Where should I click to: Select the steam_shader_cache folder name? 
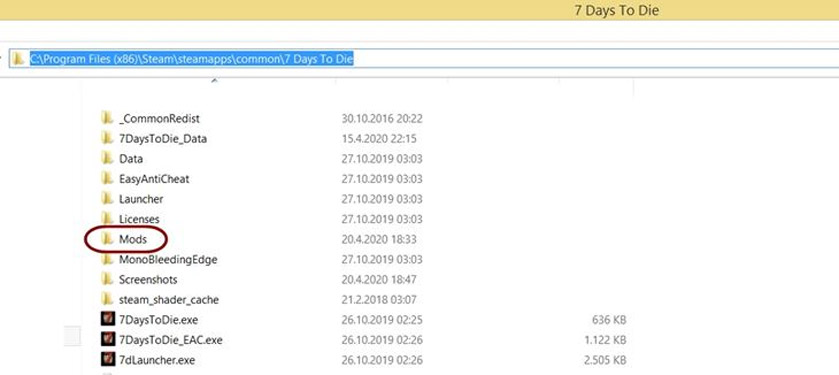[x=169, y=300]
